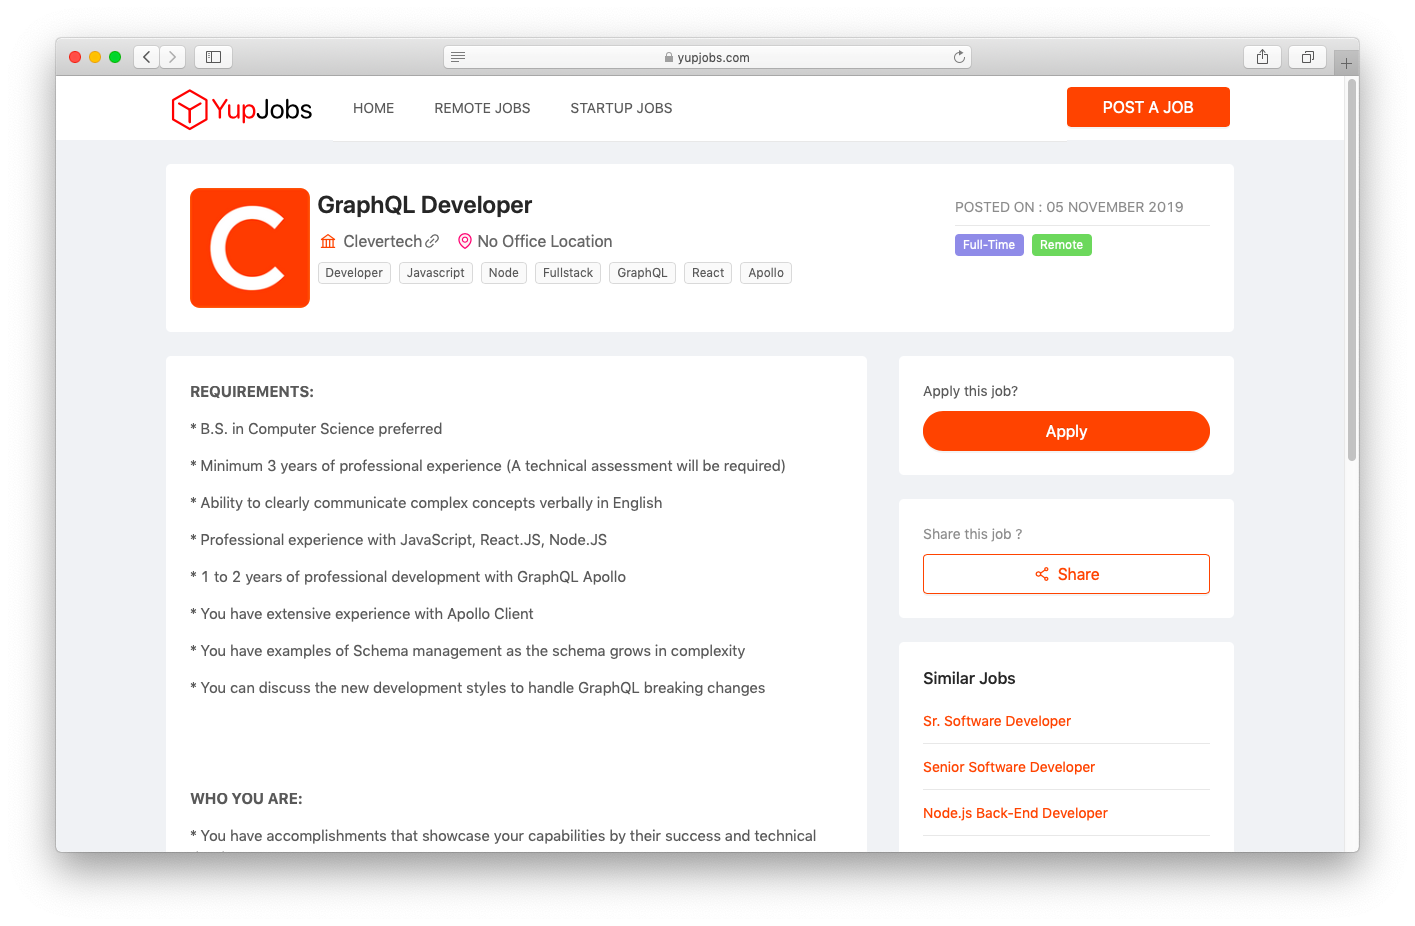This screenshot has width=1415, height=926.
Task: Switch to STARTUP JOBS
Action: [621, 108]
